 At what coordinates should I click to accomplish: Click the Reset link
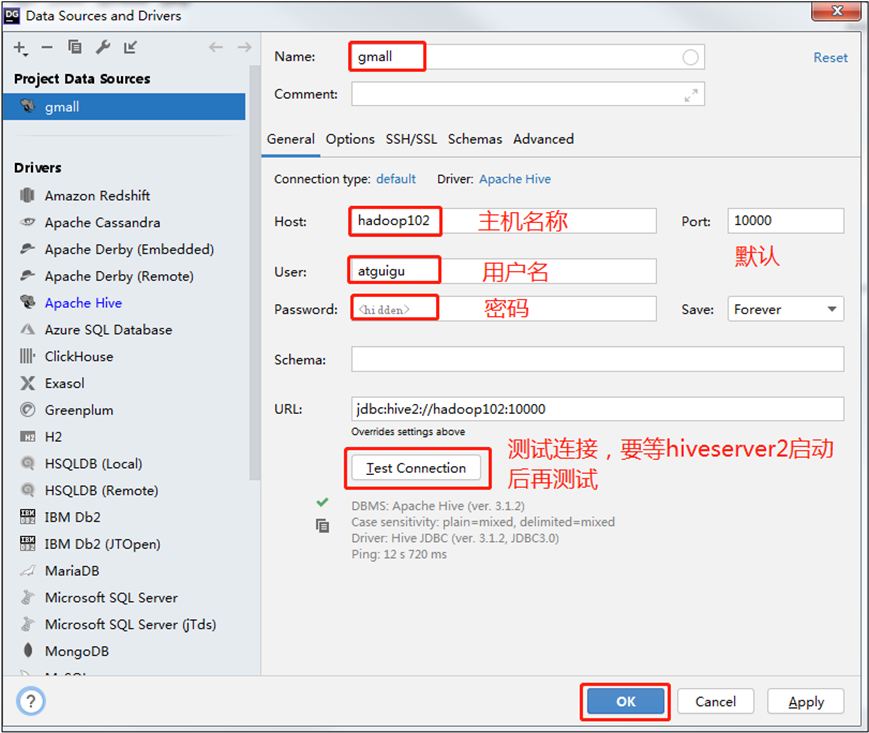(830, 57)
